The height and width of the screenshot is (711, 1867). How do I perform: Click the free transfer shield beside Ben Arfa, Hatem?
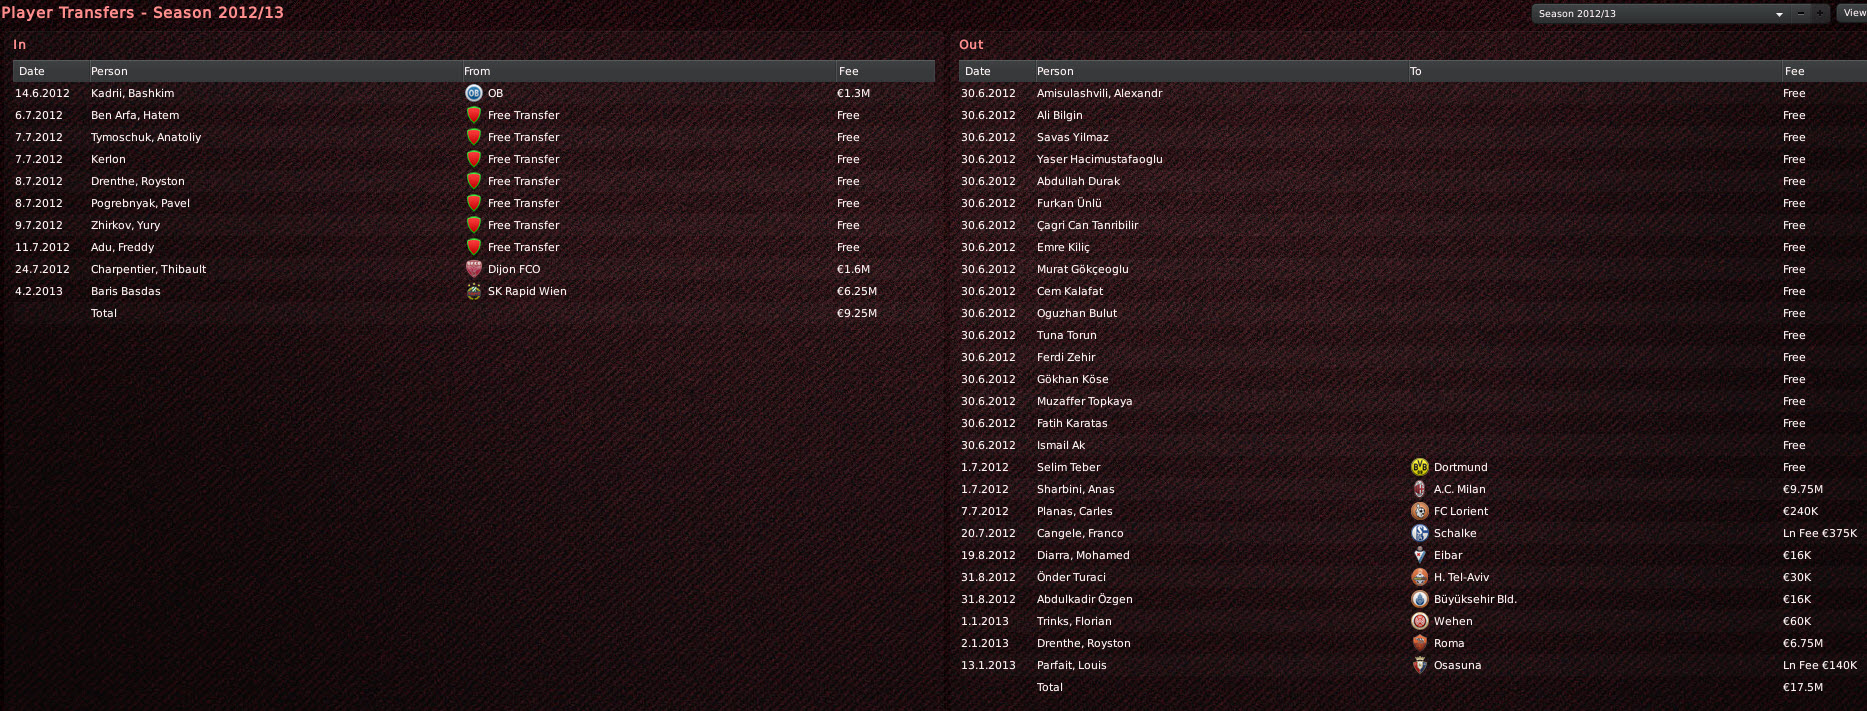474,115
